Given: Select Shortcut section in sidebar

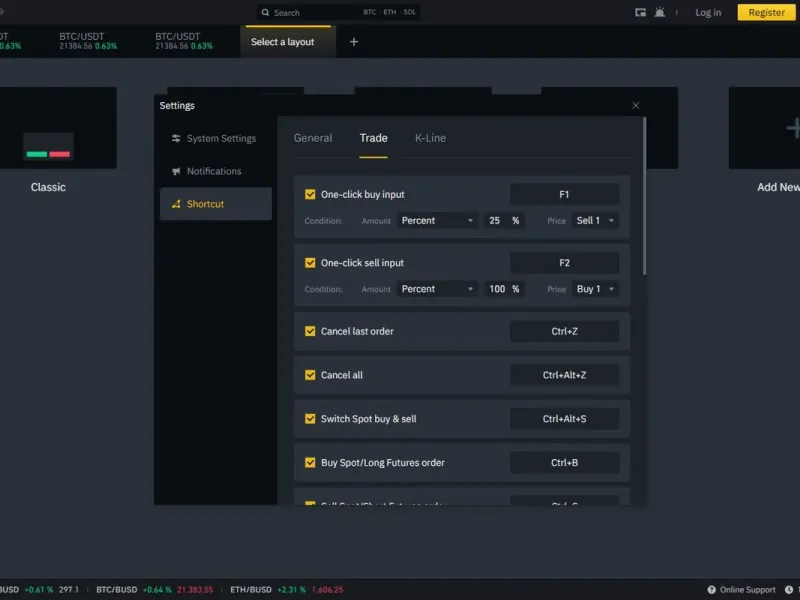Looking at the screenshot, I should click(x=216, y=204).
